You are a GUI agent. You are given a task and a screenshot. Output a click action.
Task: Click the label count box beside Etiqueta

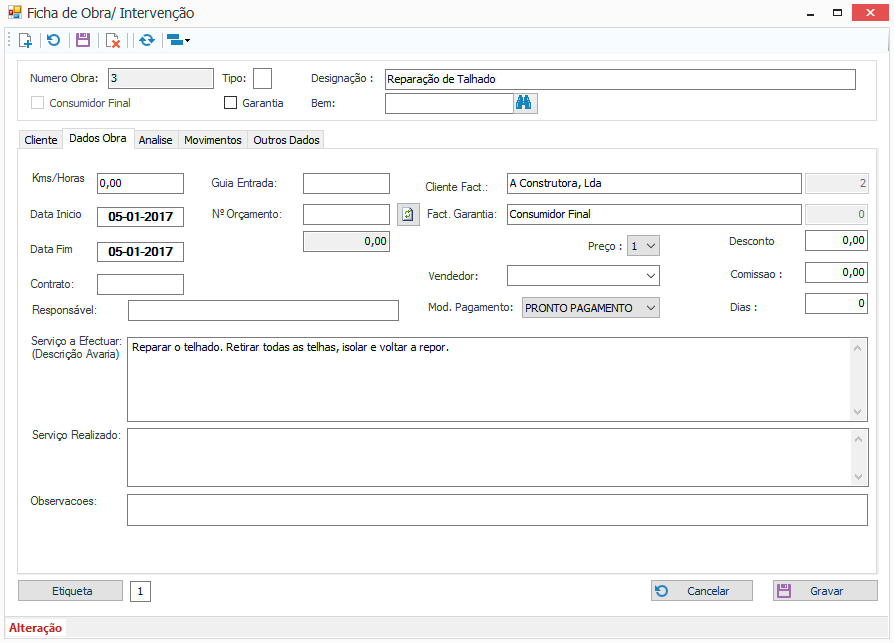140,591
